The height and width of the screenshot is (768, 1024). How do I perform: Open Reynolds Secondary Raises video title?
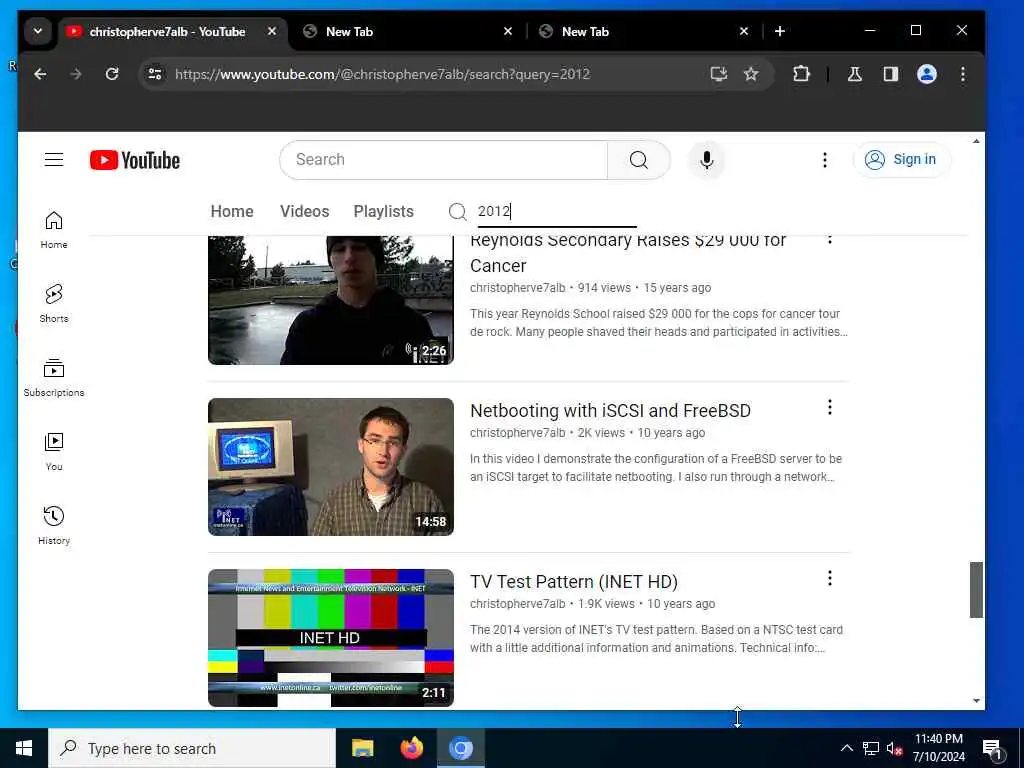(628, 253)
